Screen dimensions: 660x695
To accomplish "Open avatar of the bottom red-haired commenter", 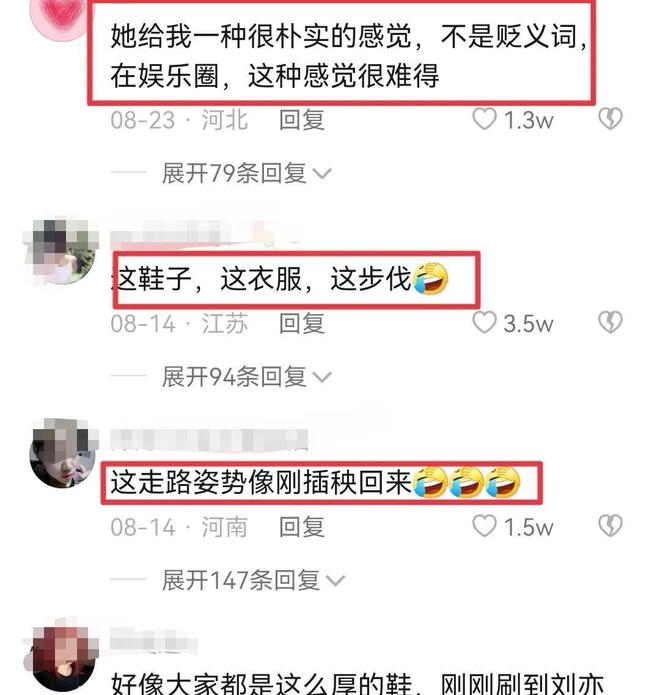I will click(x=62, y=659).
